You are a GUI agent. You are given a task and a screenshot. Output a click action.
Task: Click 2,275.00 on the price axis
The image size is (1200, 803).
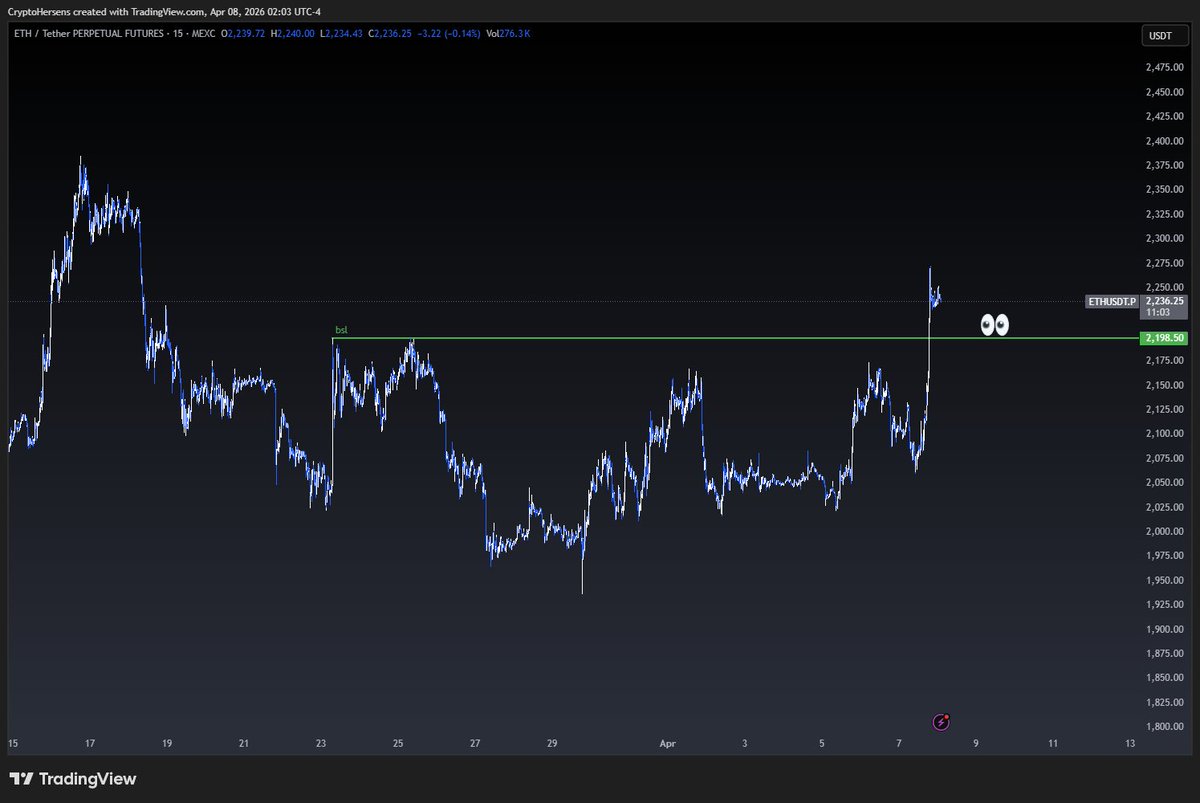click(x=1164, y=263)
